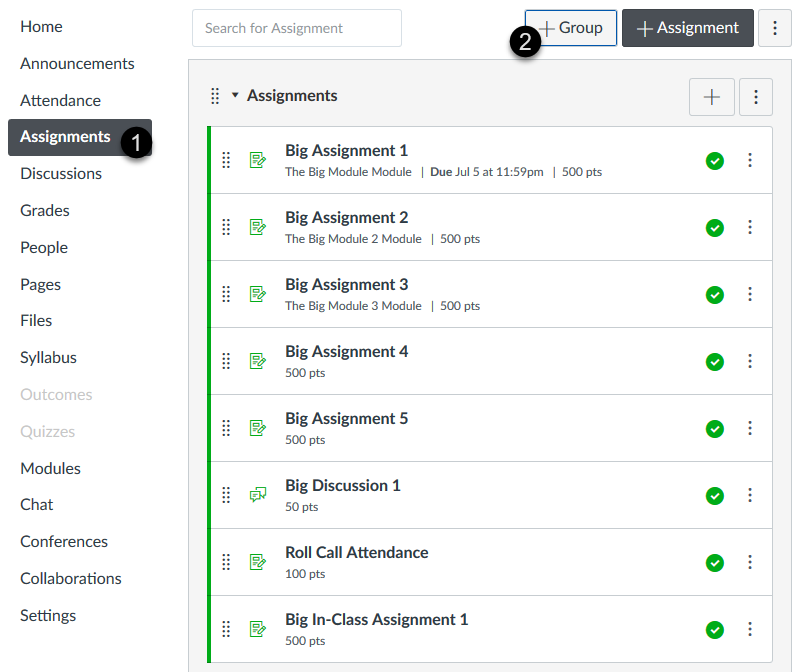Viewport: 800px width, 672px height.
Task: Click the Search for Assignment field
Action: pyautogui.click(x=296, y=28)
